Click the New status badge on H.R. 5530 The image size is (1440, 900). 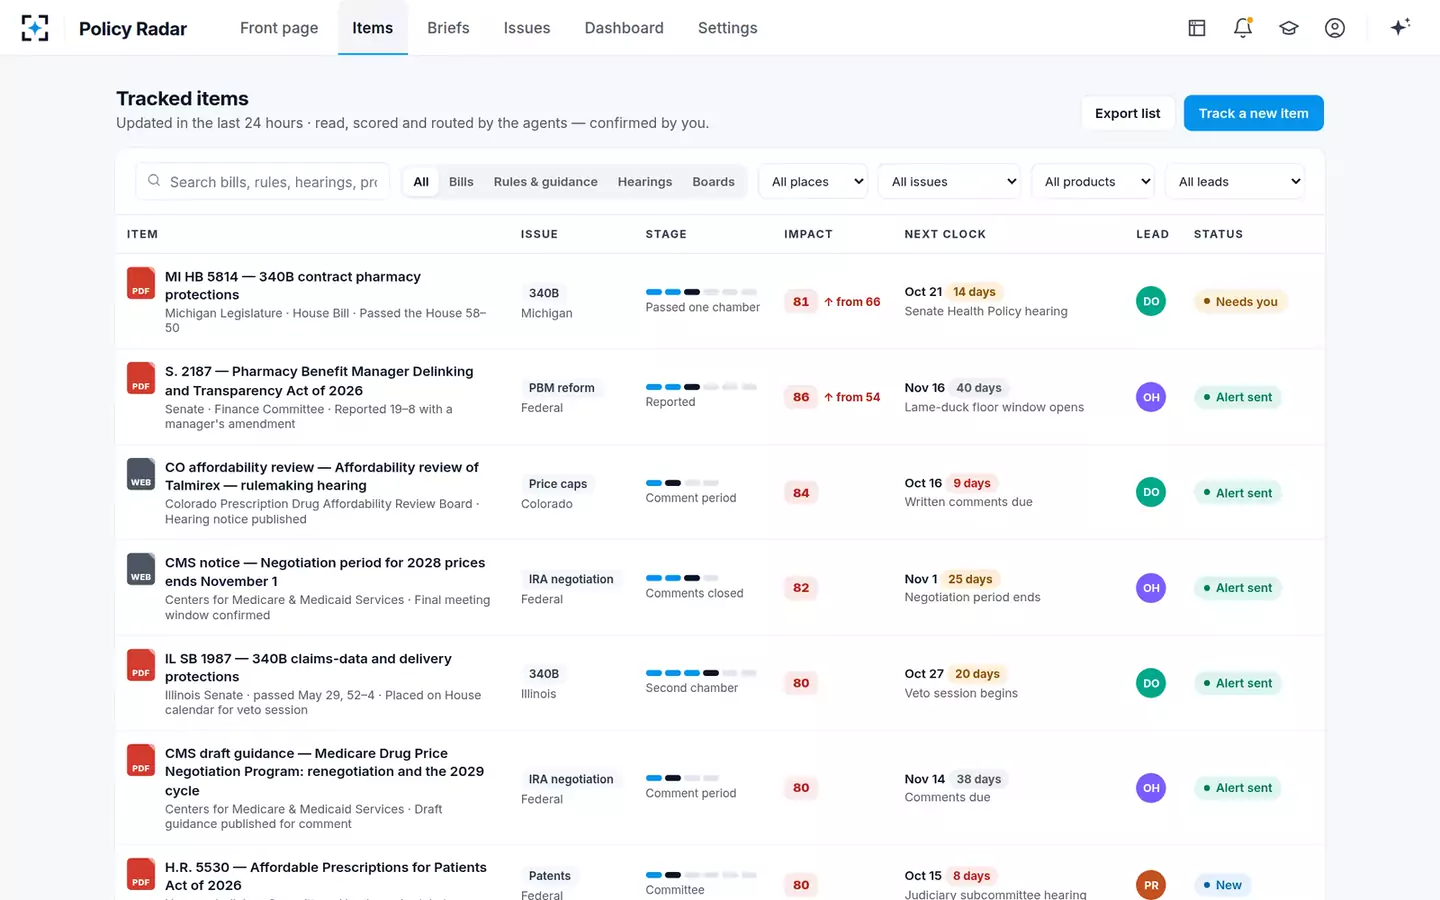click(1222, 885)
